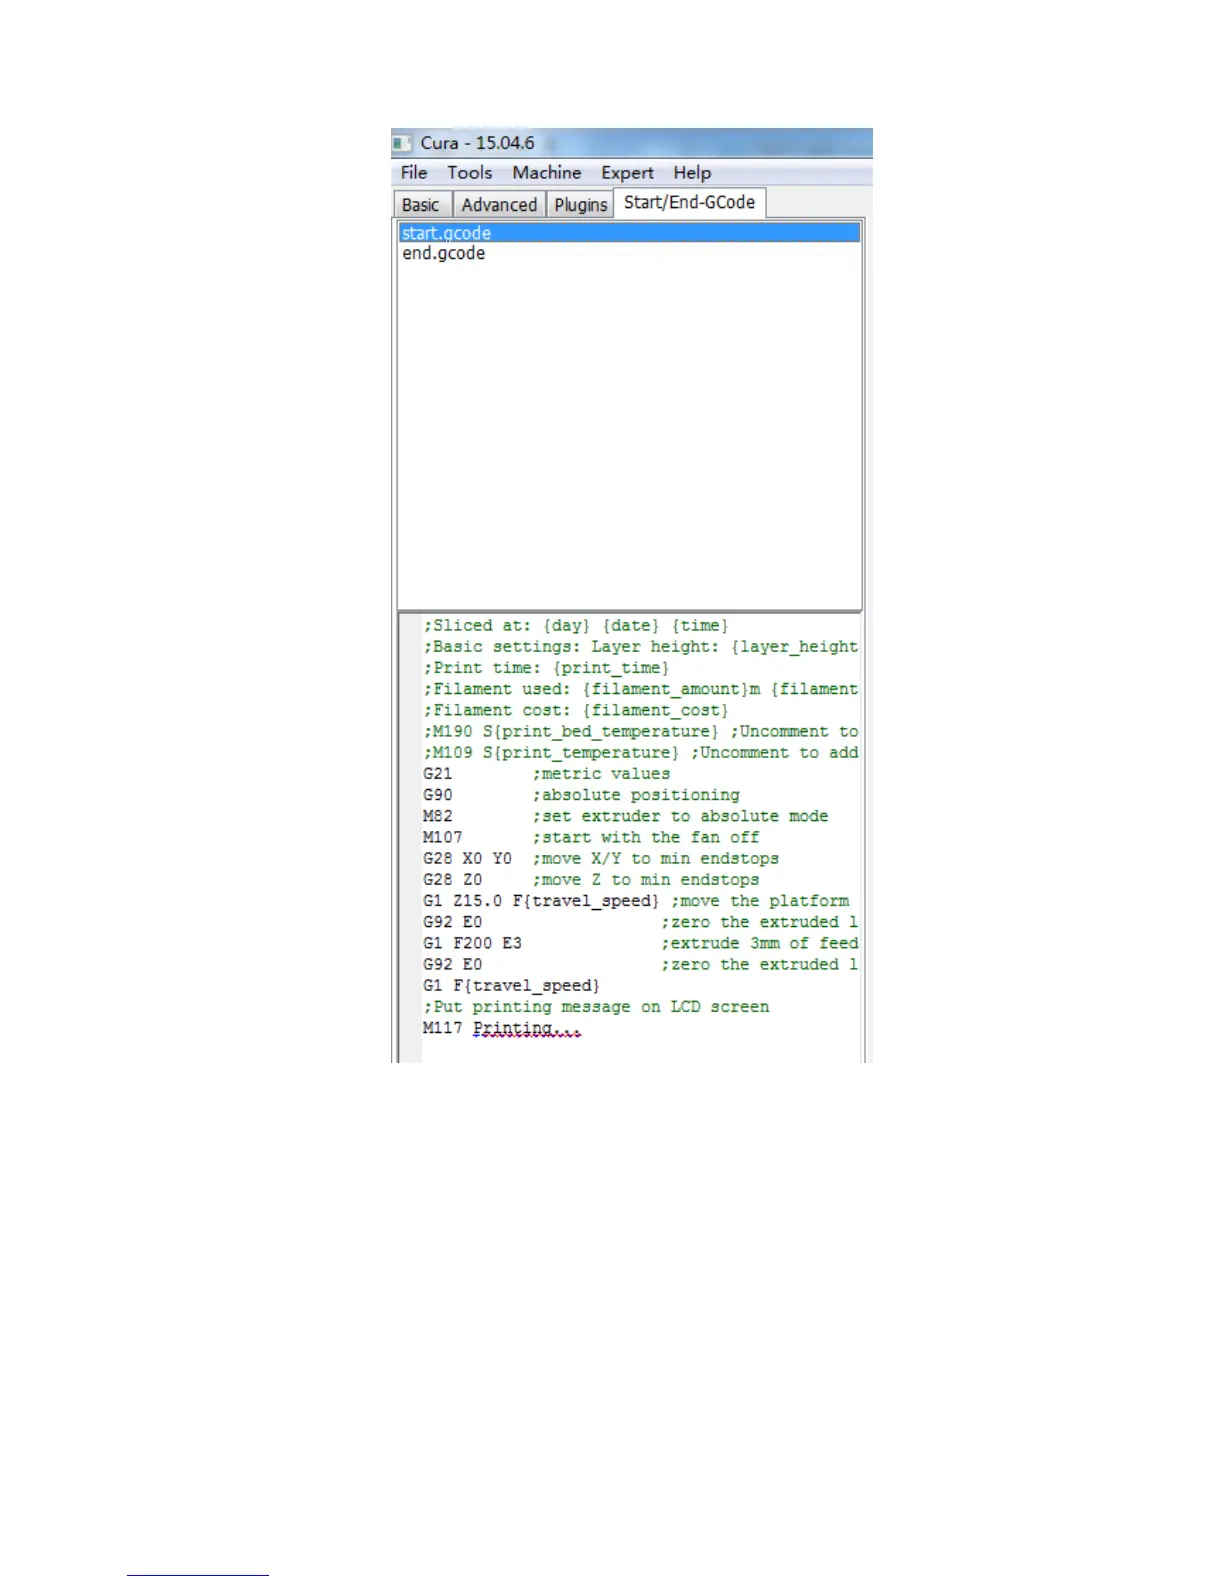Click the 'G90 ;absolute positioning' line
Screen dimensions: 1224x1584
click(581, 795)
